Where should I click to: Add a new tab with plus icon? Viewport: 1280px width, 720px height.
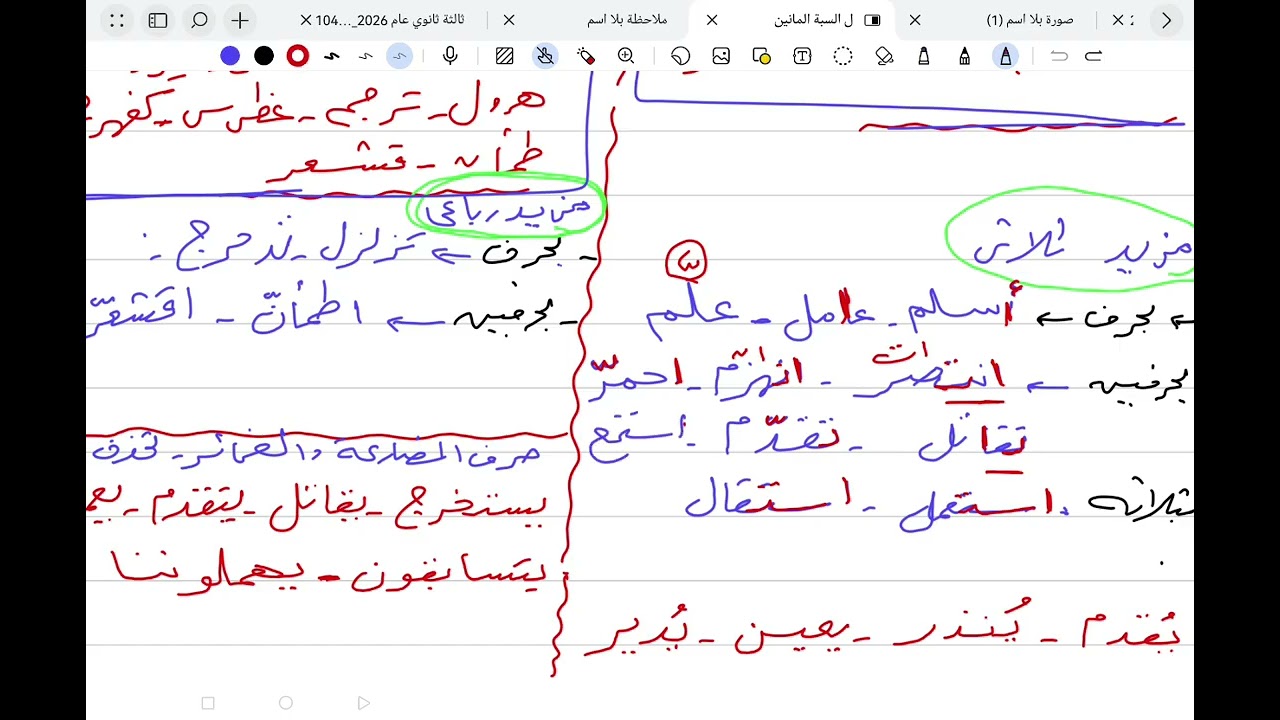tap(241, 20)
